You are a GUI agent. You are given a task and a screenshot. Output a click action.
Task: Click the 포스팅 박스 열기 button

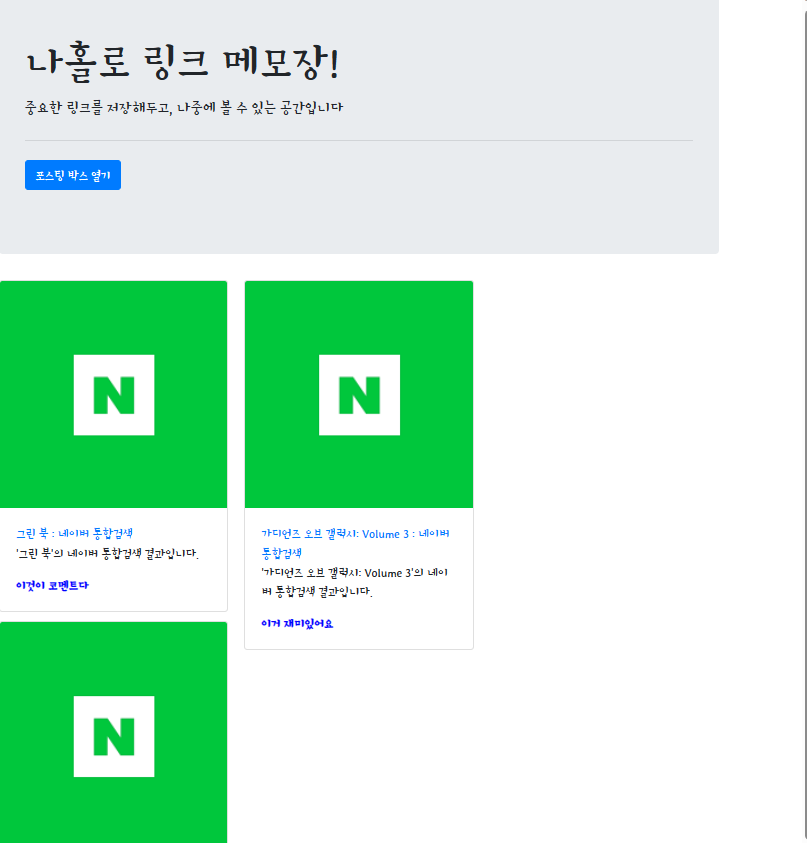point(73,175)
